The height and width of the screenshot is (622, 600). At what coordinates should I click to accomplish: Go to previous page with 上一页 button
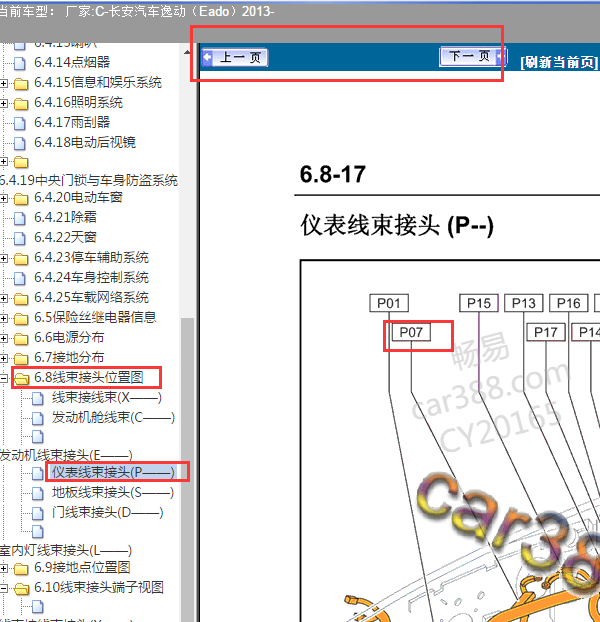(234, 58)
